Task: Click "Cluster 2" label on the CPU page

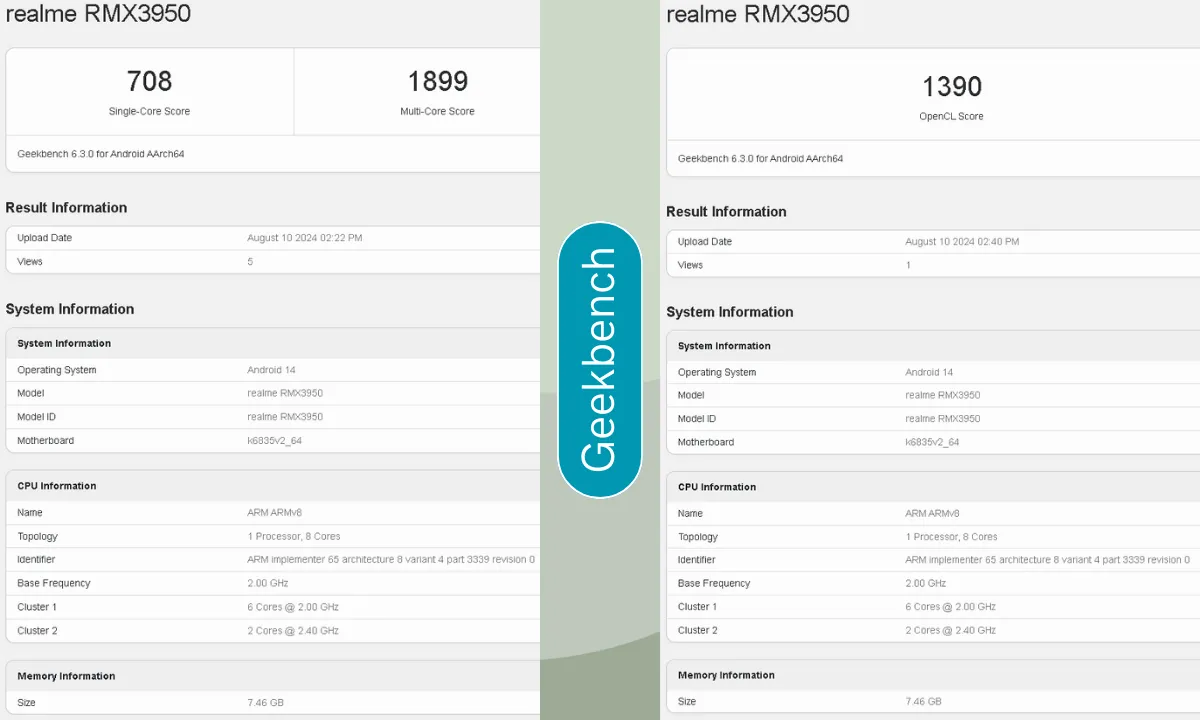Action: click(37, 631)
